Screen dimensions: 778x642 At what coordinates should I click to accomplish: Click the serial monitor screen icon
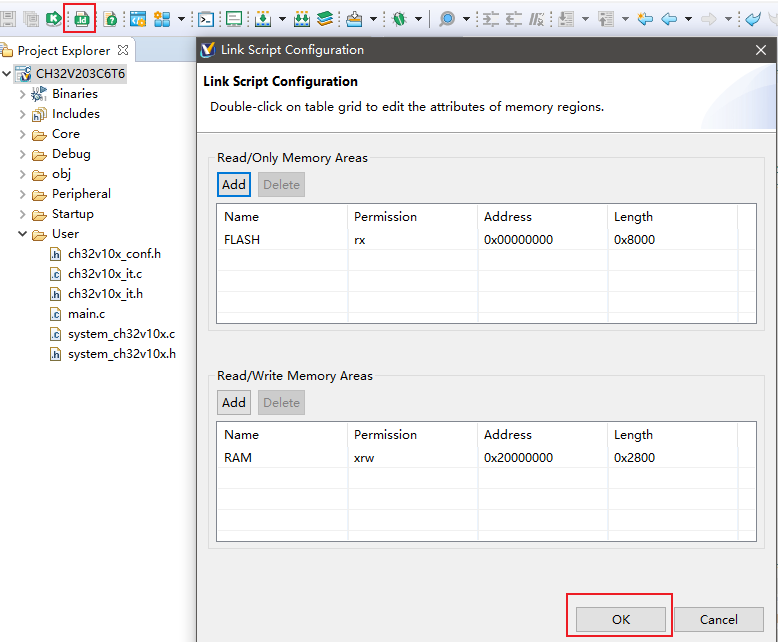coord(234,19)
